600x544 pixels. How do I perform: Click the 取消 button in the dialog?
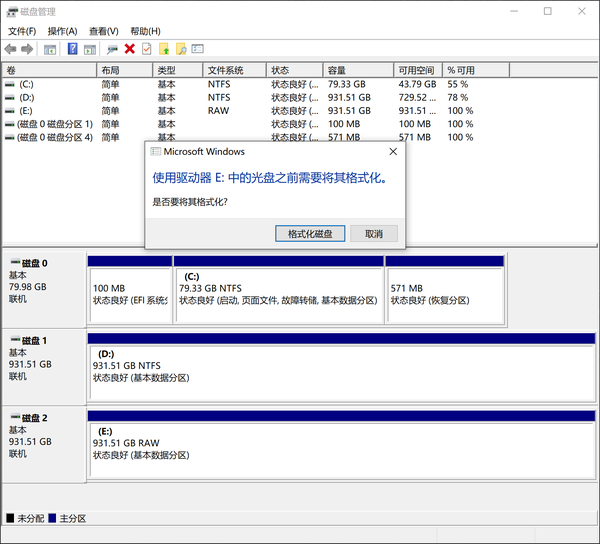click(x=374, y=233)
